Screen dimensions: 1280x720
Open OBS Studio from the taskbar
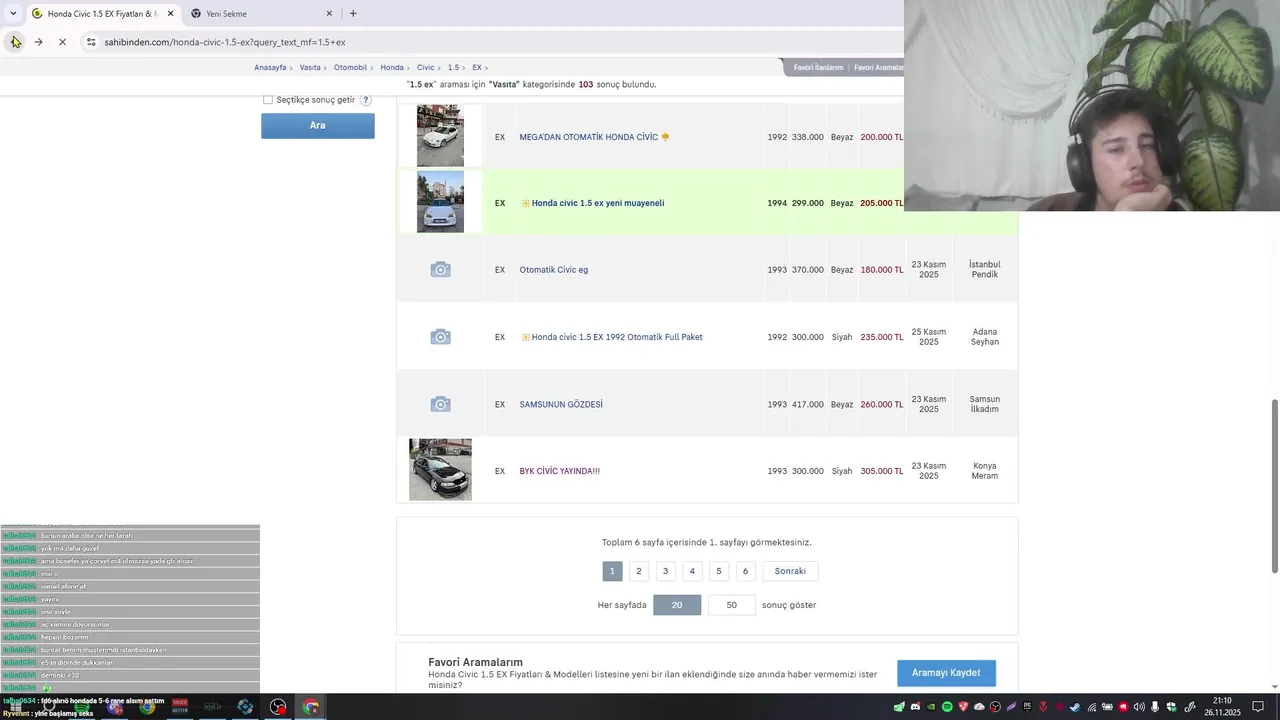click(278, 707)
